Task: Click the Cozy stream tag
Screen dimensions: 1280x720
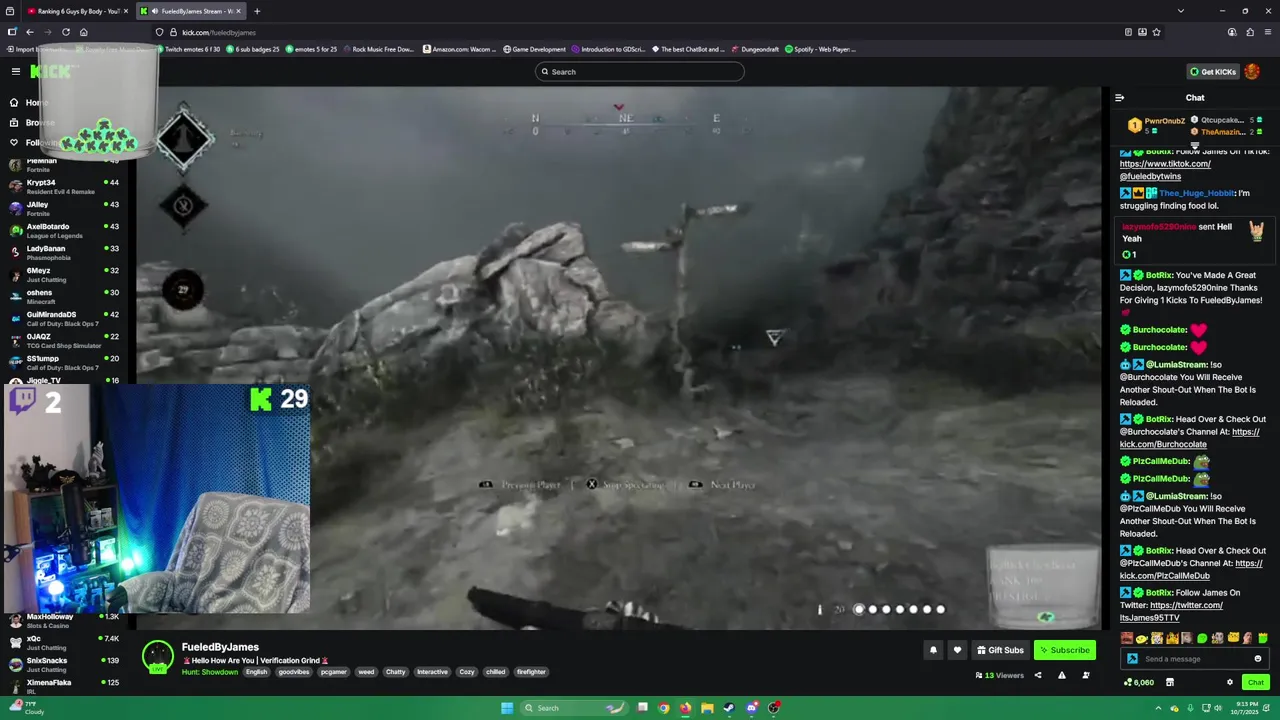Action: 467,672
